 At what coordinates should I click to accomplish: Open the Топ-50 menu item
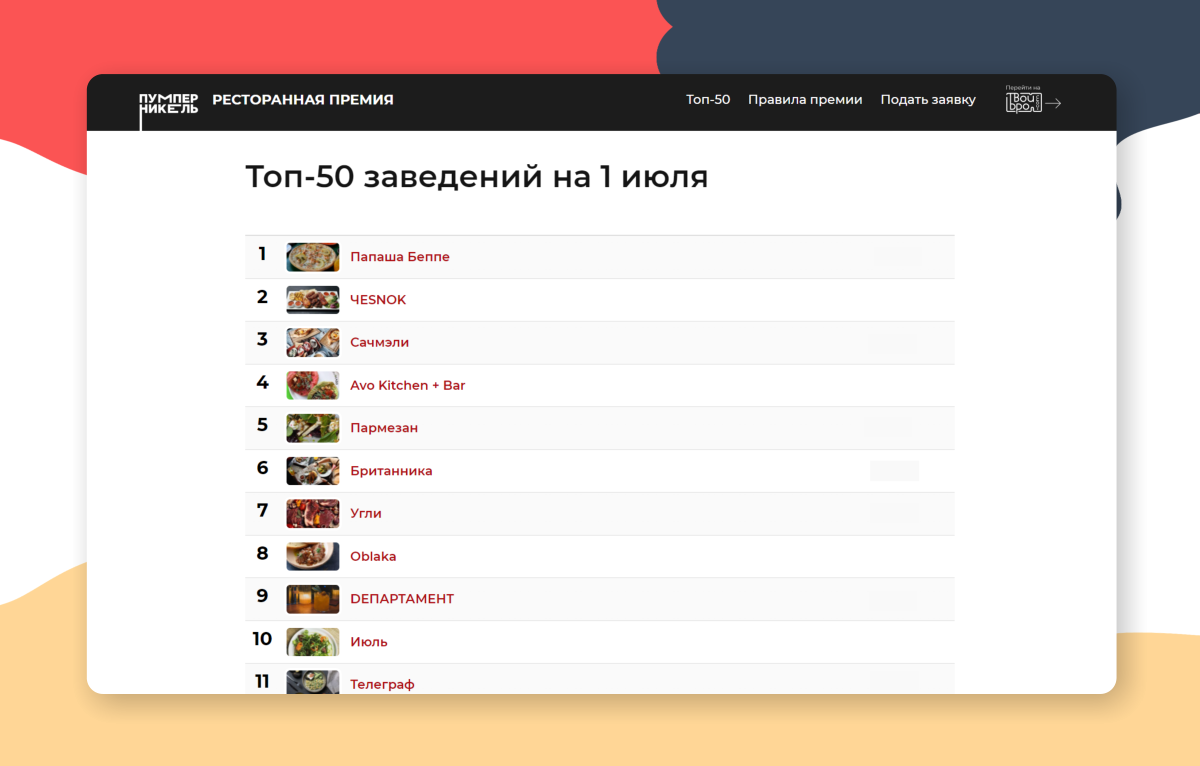pyautogui.click(x=708, y=100)
